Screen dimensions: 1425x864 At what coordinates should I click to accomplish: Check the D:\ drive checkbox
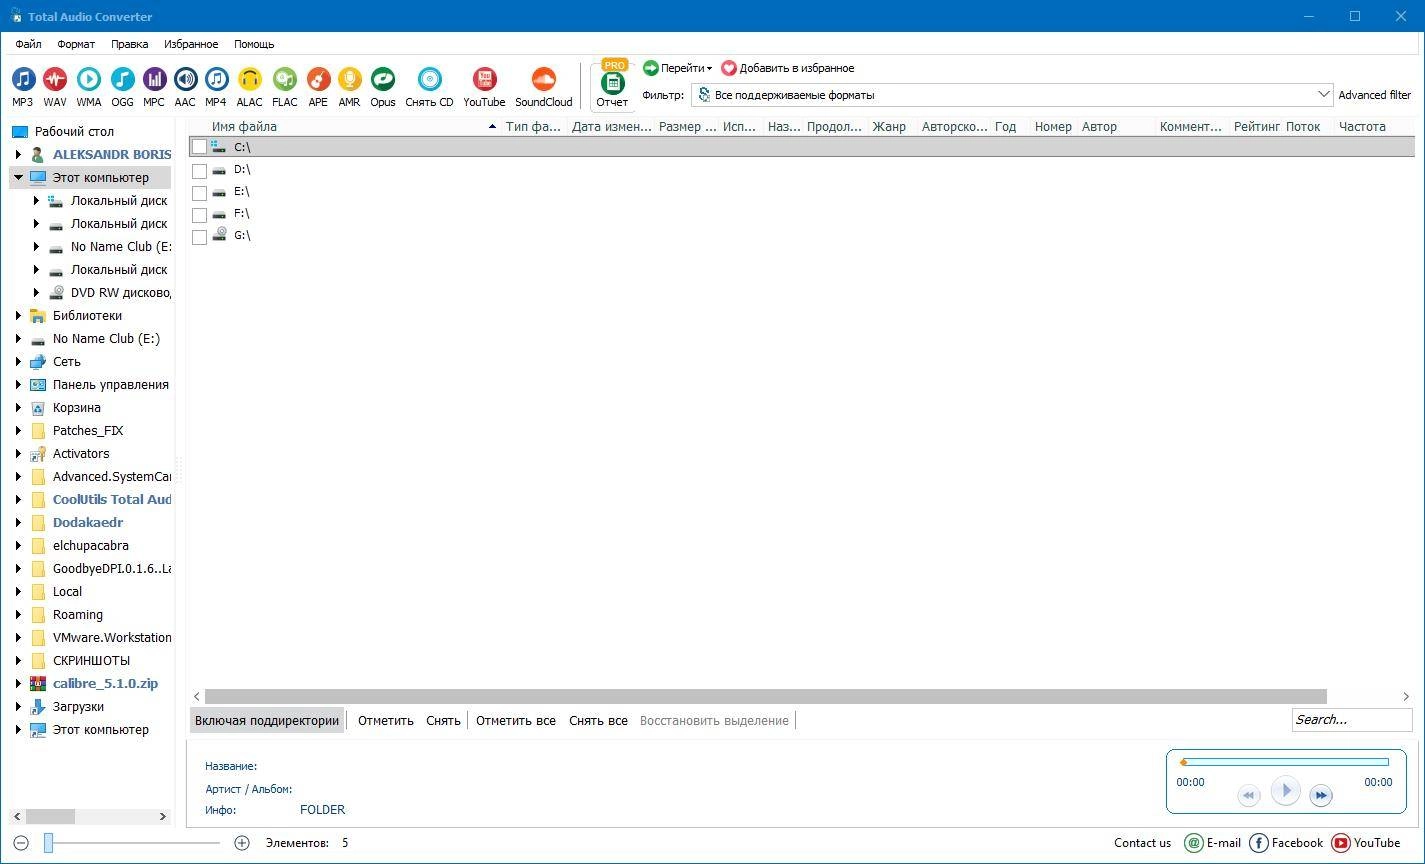pyautogui.click(x=199, y=170)
